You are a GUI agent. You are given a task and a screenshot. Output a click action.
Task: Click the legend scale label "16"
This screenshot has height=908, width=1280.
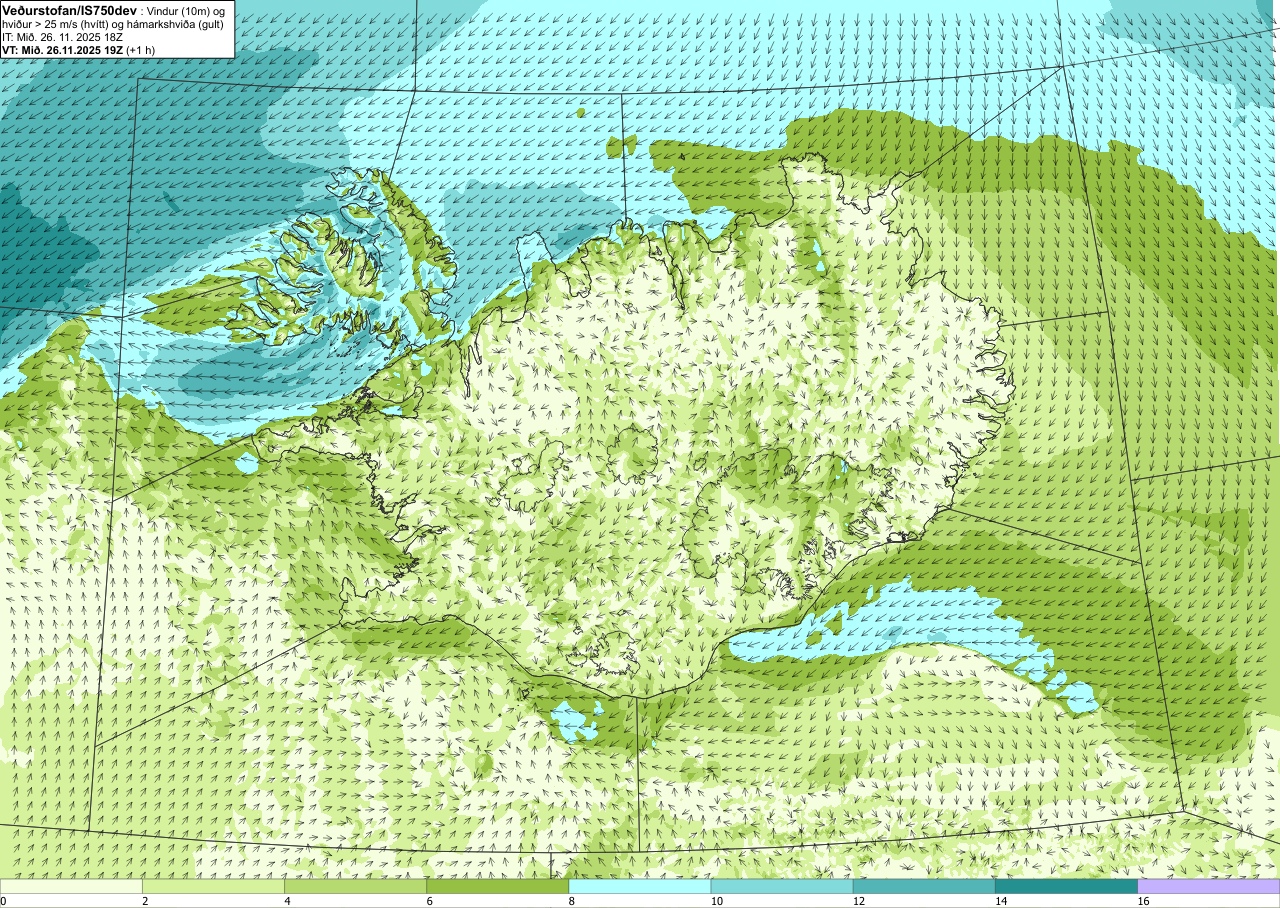(x=1143, y=901)
